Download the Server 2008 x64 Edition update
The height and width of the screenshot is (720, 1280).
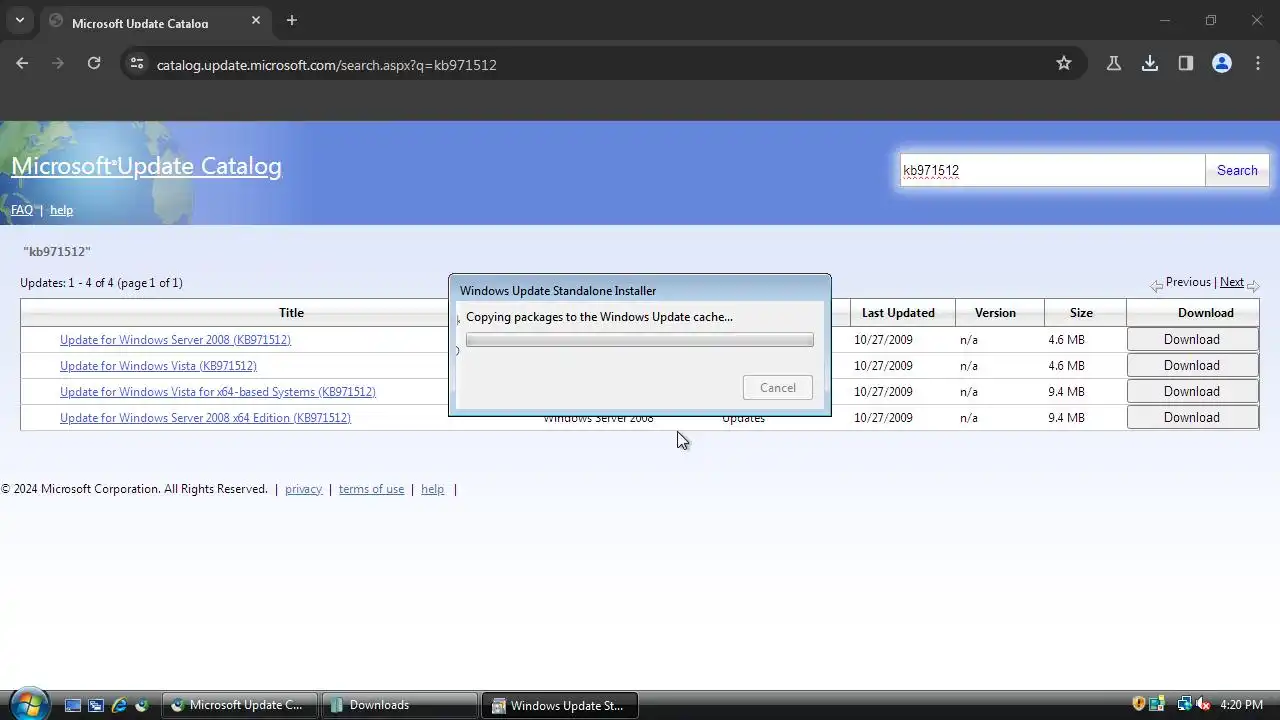click(x=1192, y=418)
